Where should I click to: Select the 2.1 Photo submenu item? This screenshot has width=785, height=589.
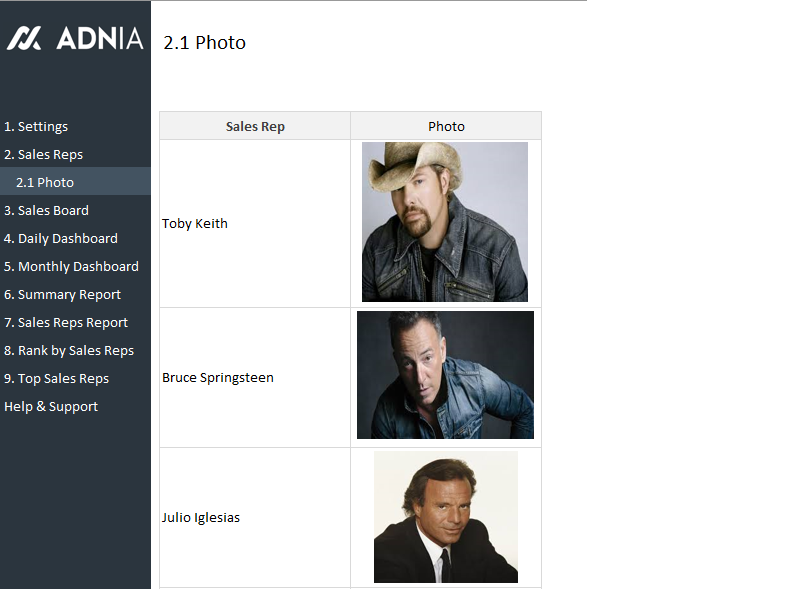(45, 183)
